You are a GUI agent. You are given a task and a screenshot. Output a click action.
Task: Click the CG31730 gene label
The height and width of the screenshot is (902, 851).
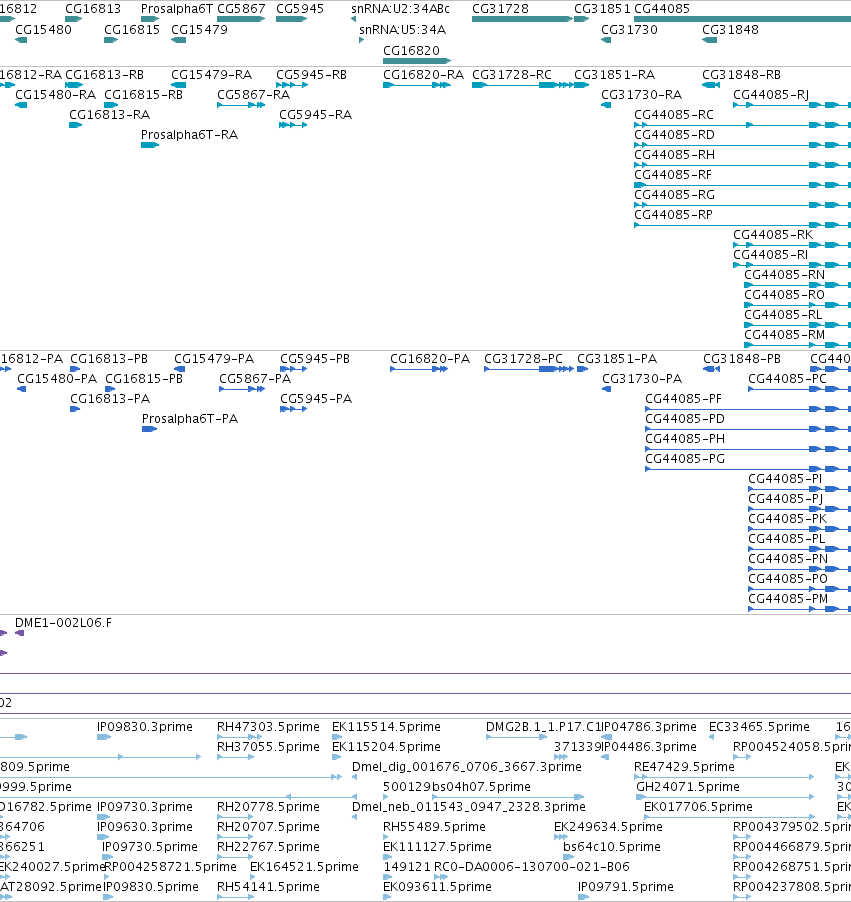[x=629, y=29]
